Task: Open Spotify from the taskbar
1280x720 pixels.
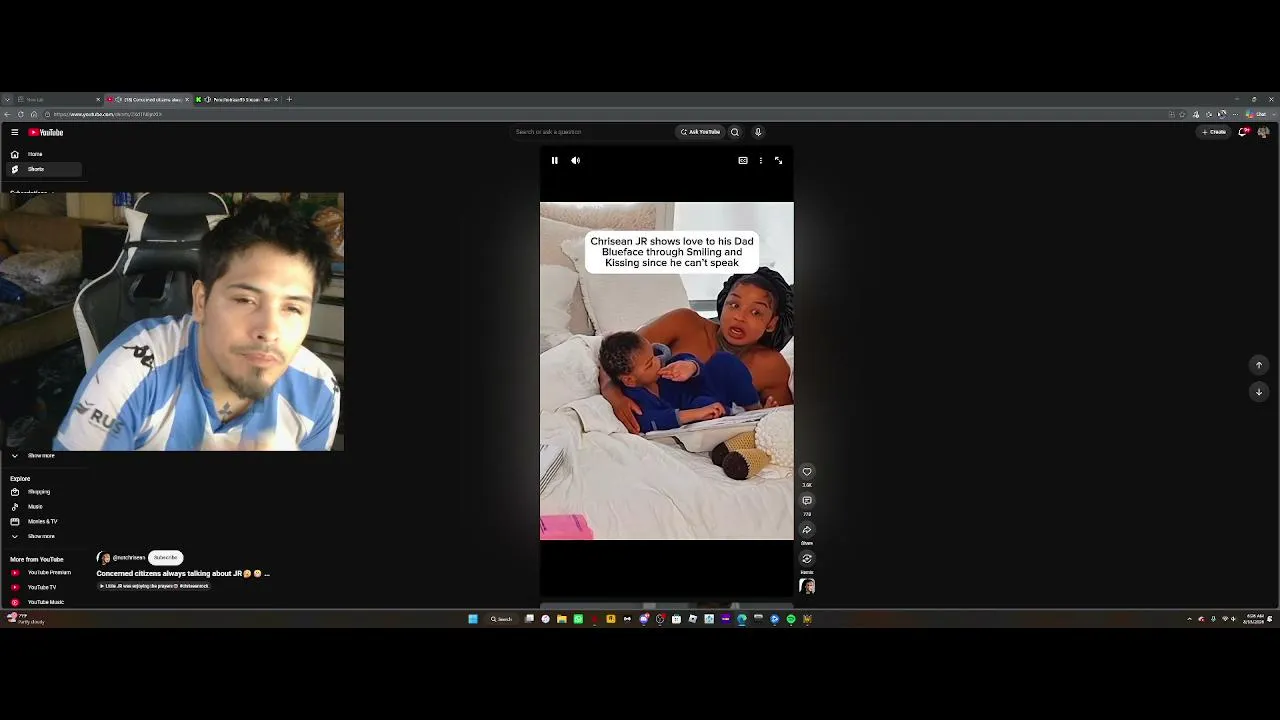Action: coord(791,619)
